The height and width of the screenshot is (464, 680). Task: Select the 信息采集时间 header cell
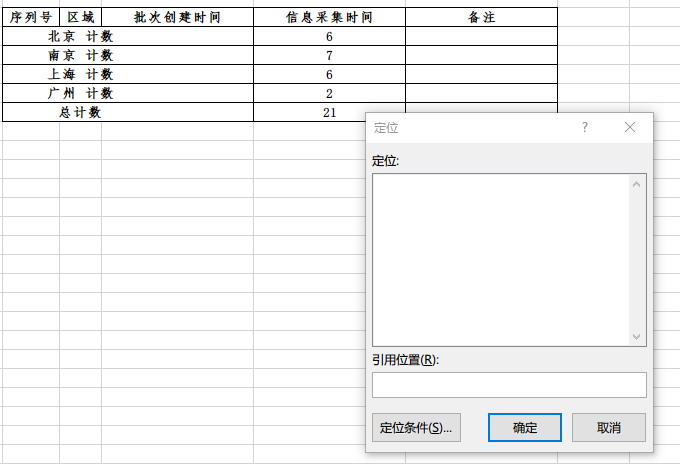pyautogui.click(x=329, y=17)
